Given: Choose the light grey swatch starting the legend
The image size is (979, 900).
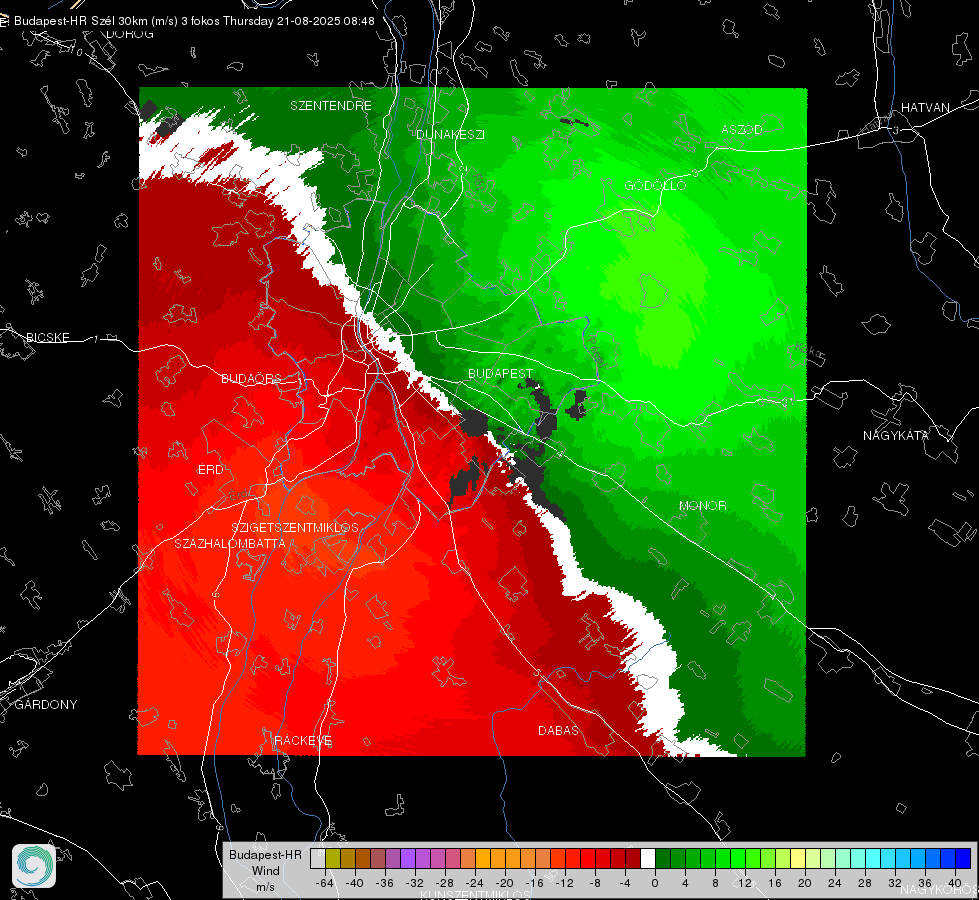Looking at the screenshot, I should 318,858.
